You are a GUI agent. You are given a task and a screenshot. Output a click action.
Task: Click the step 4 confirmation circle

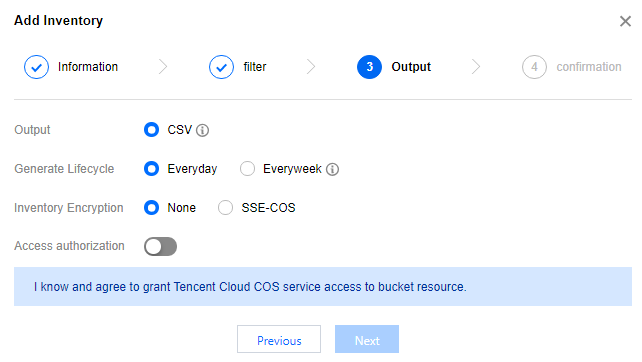pos(534,67)
